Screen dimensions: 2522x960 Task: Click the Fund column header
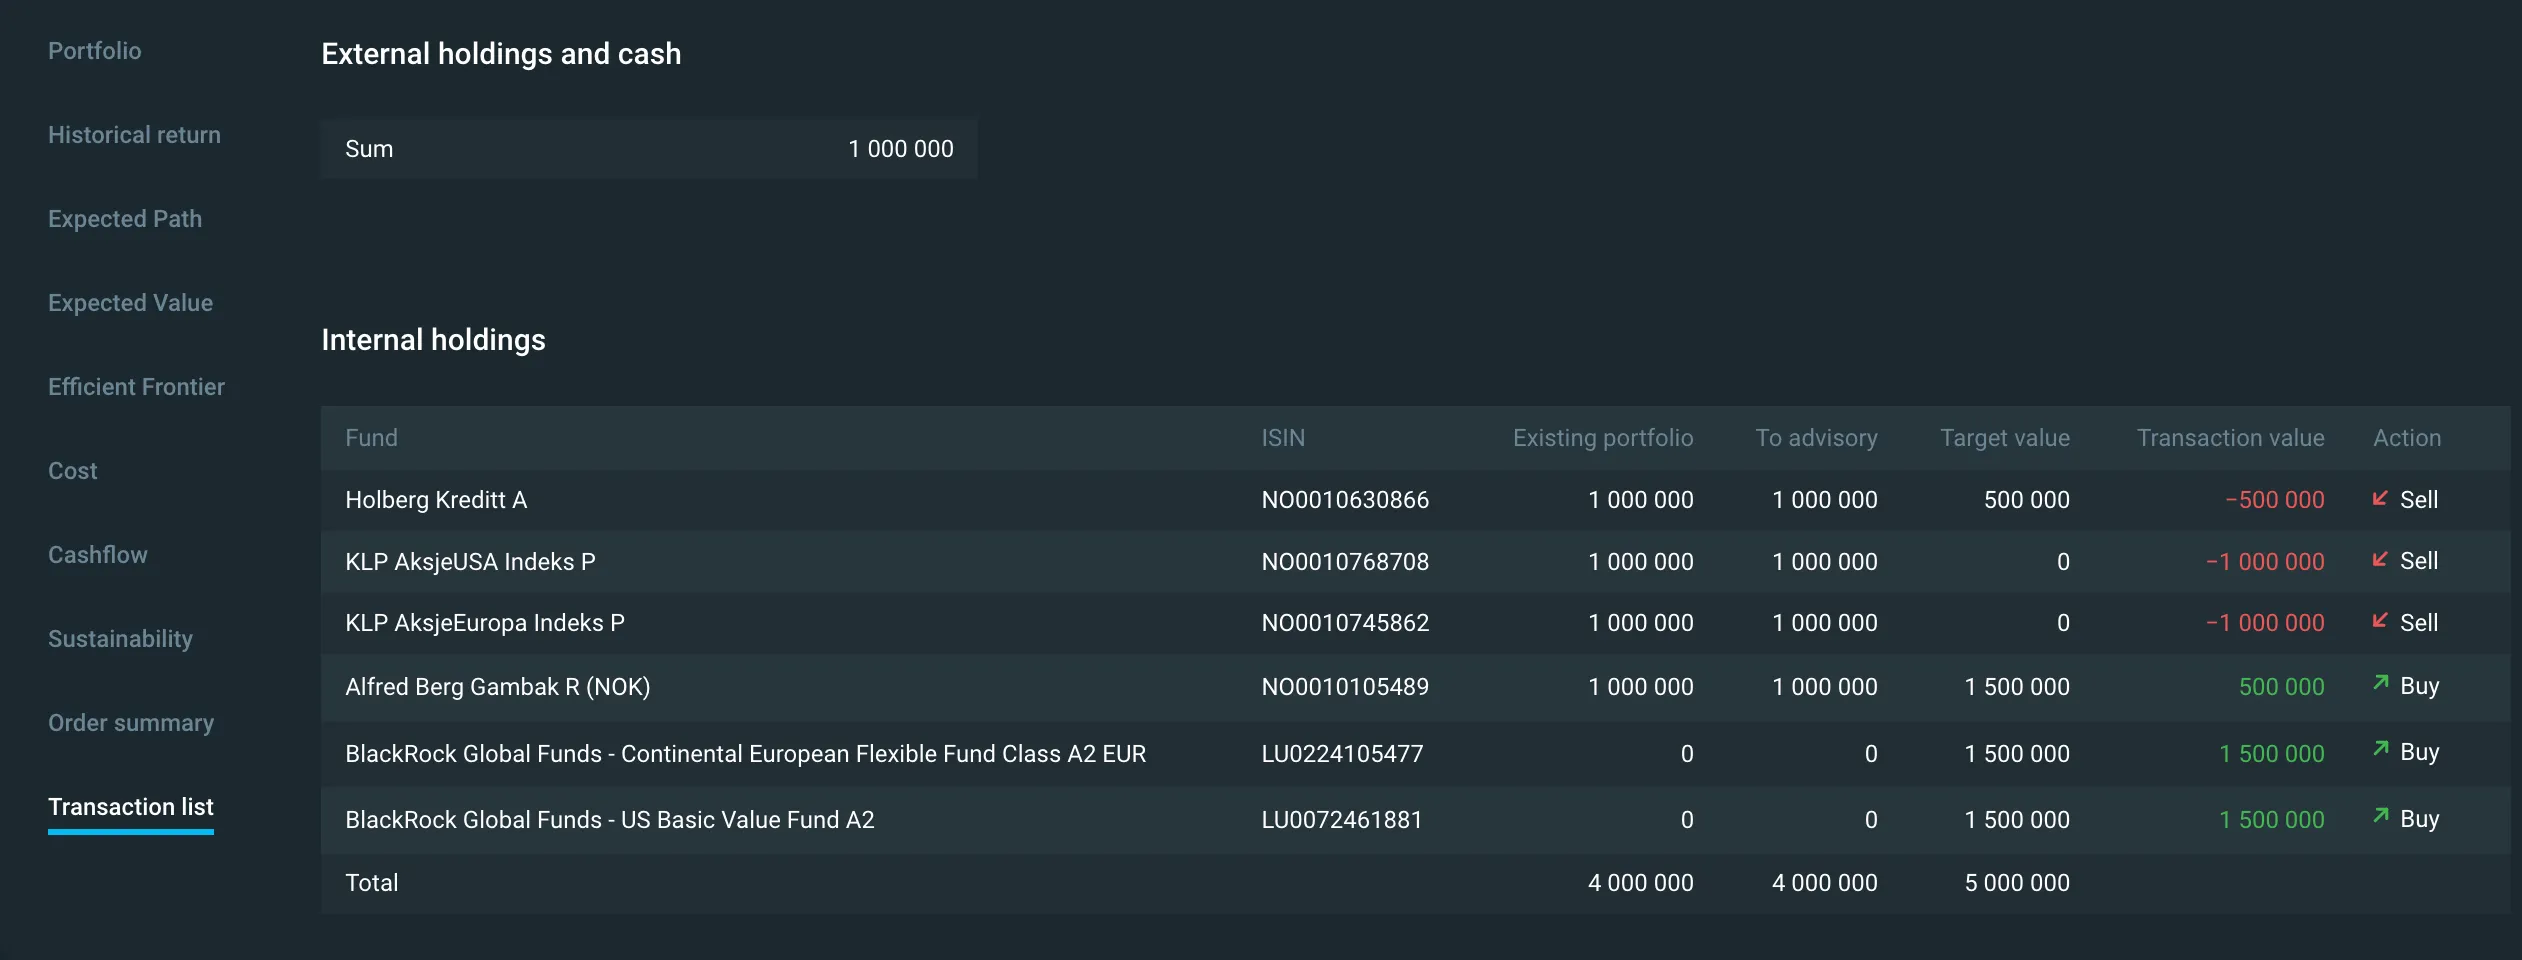click(x=371, y=438)
